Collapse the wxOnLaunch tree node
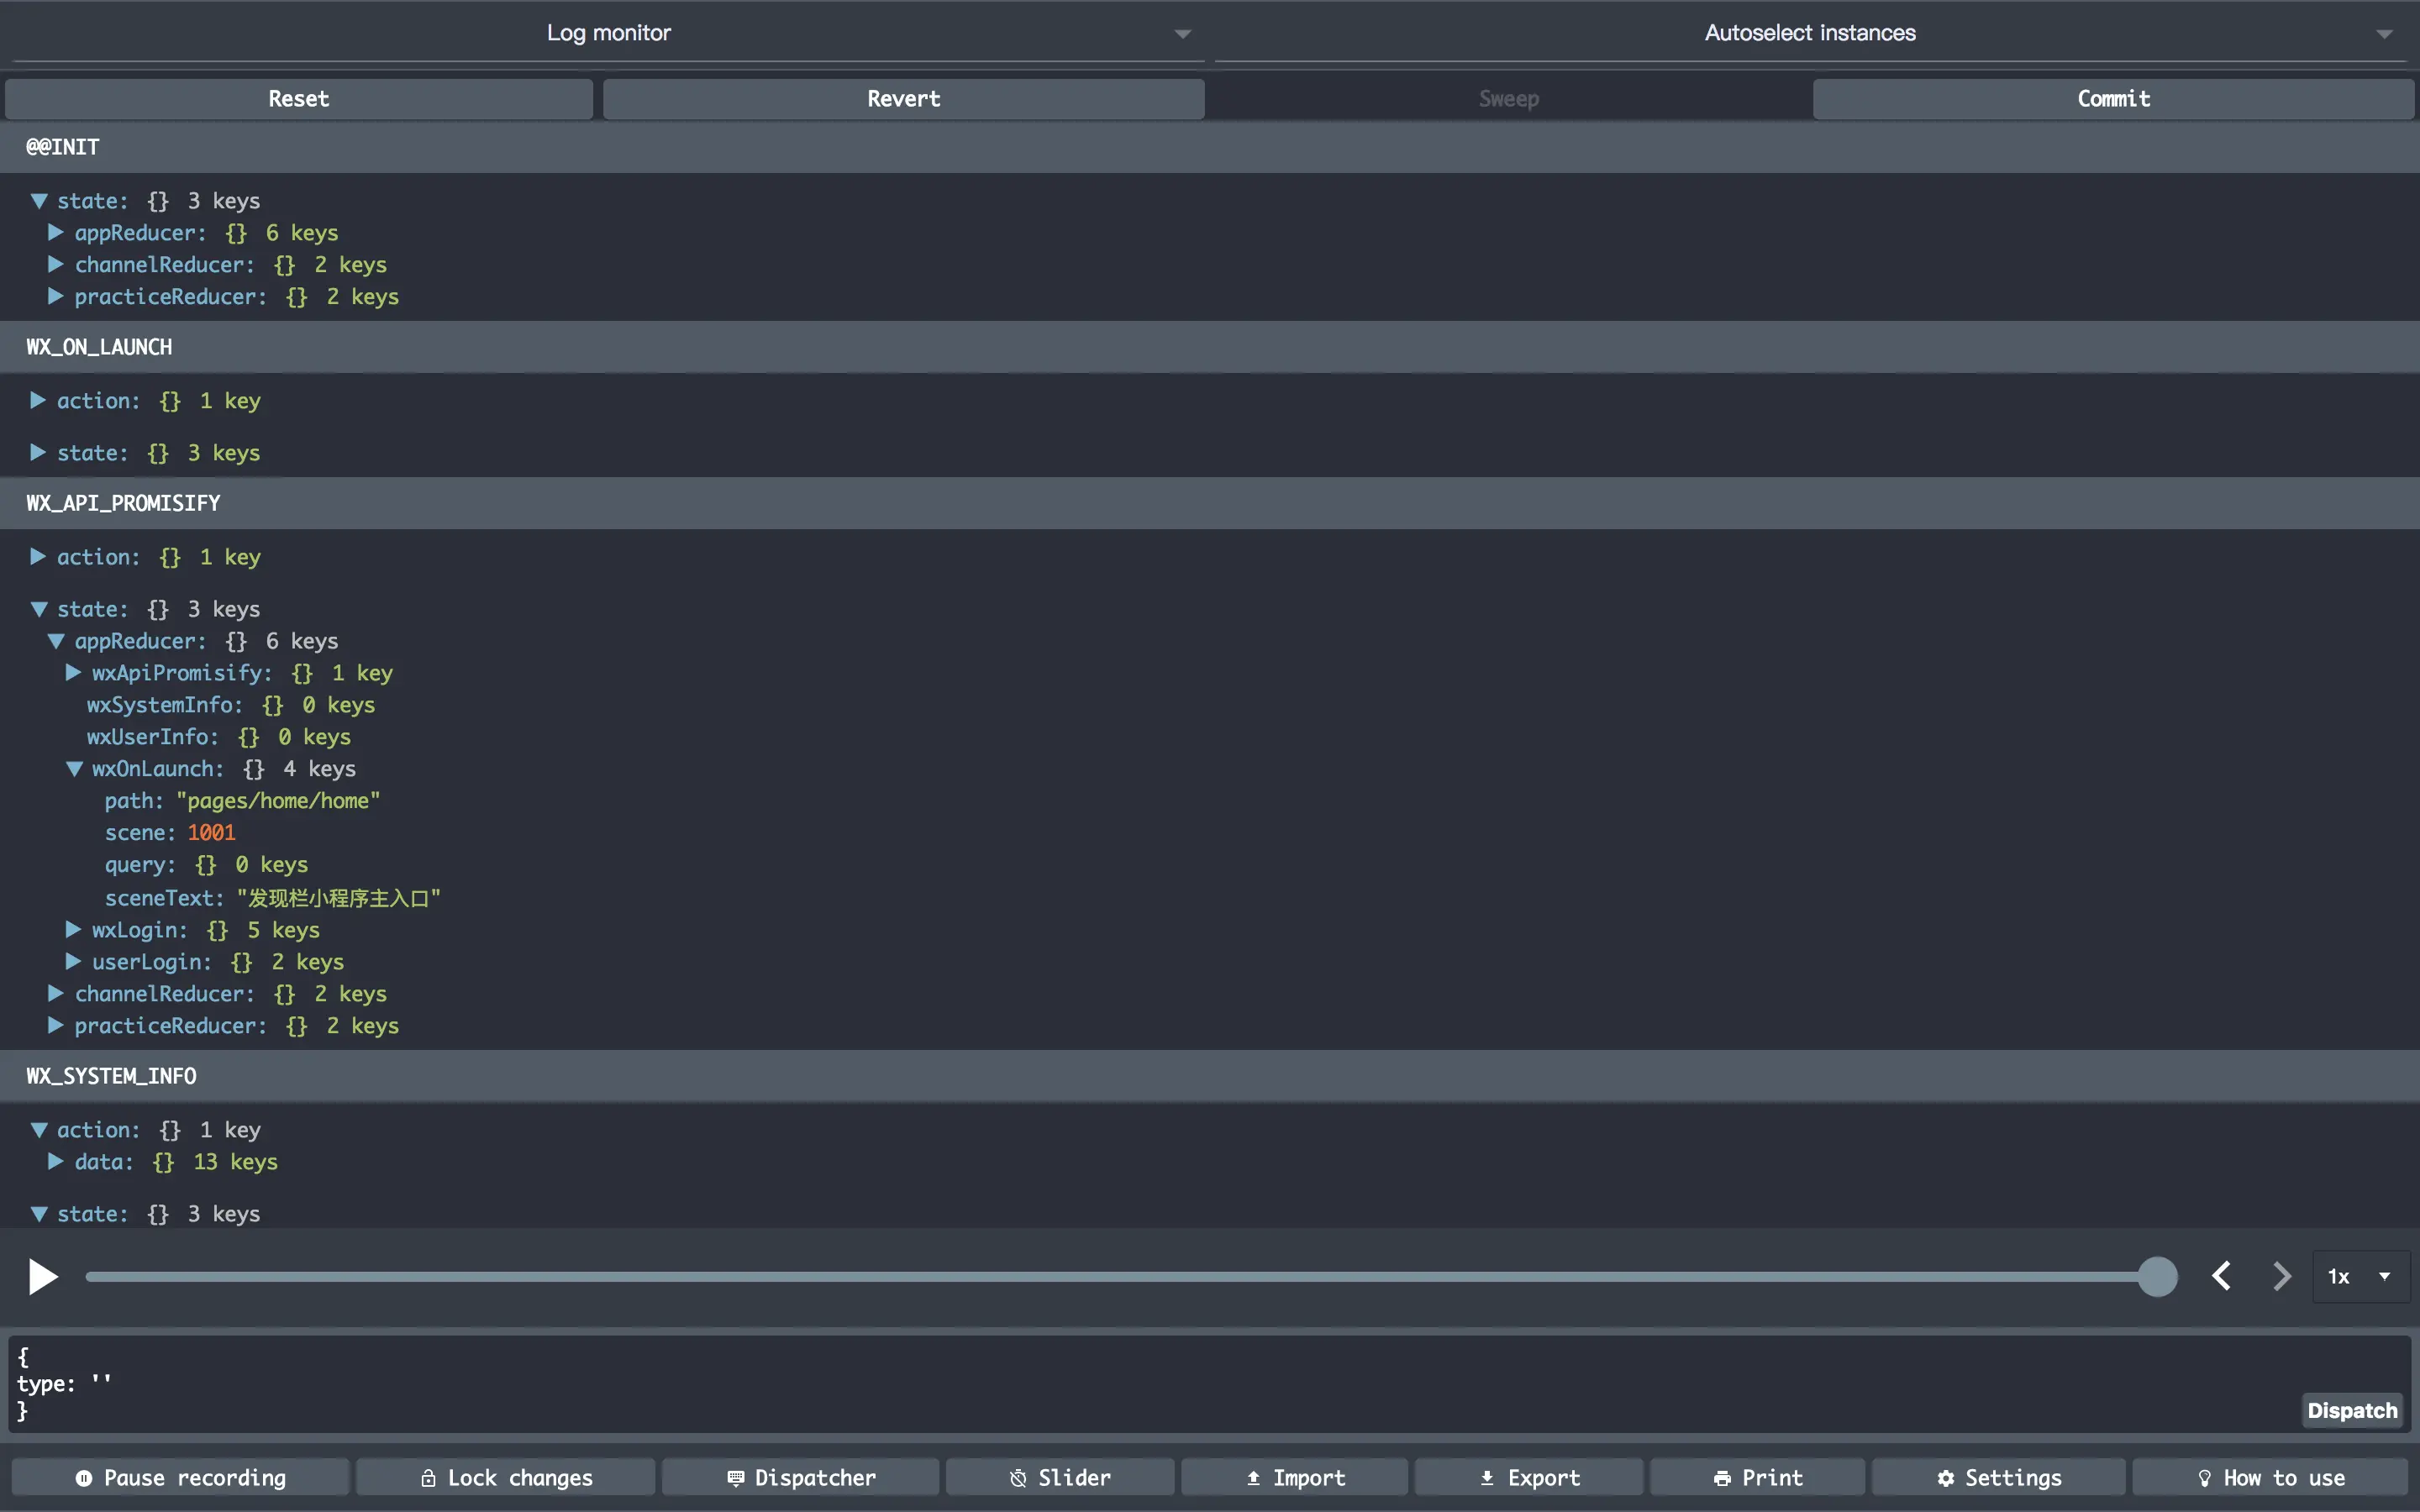Screen dimensions: 2420x1512 pos(74,769)
